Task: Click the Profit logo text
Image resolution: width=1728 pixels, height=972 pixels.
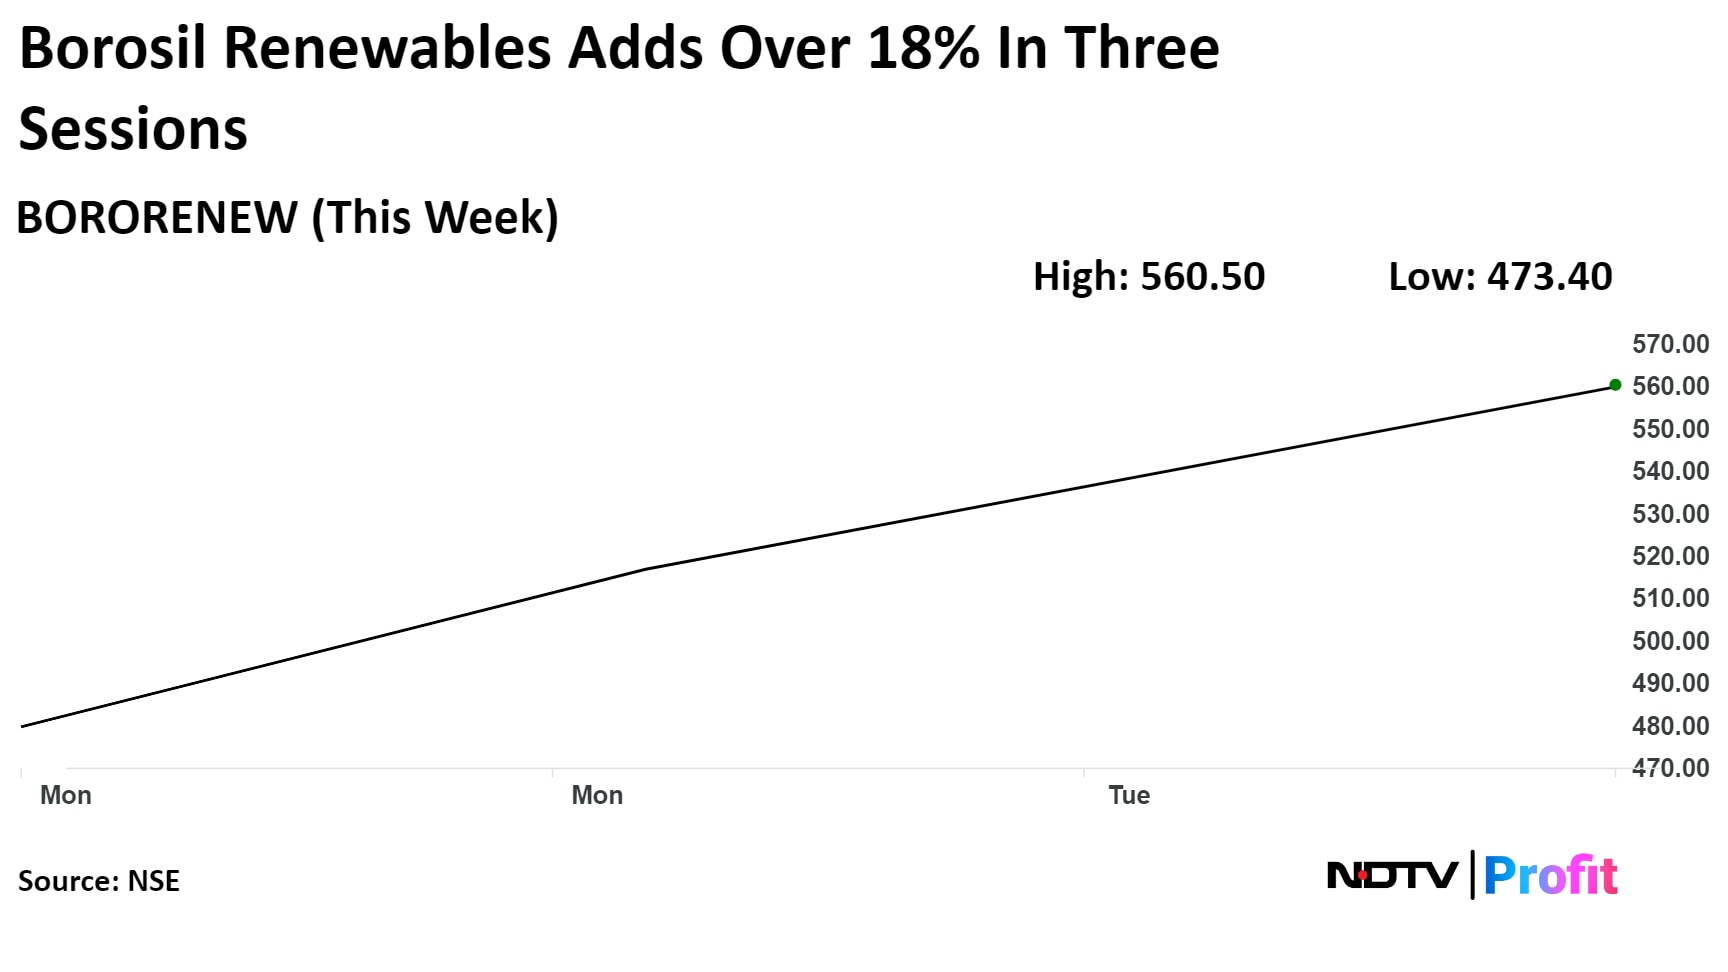Action: tap(1550, 876)
